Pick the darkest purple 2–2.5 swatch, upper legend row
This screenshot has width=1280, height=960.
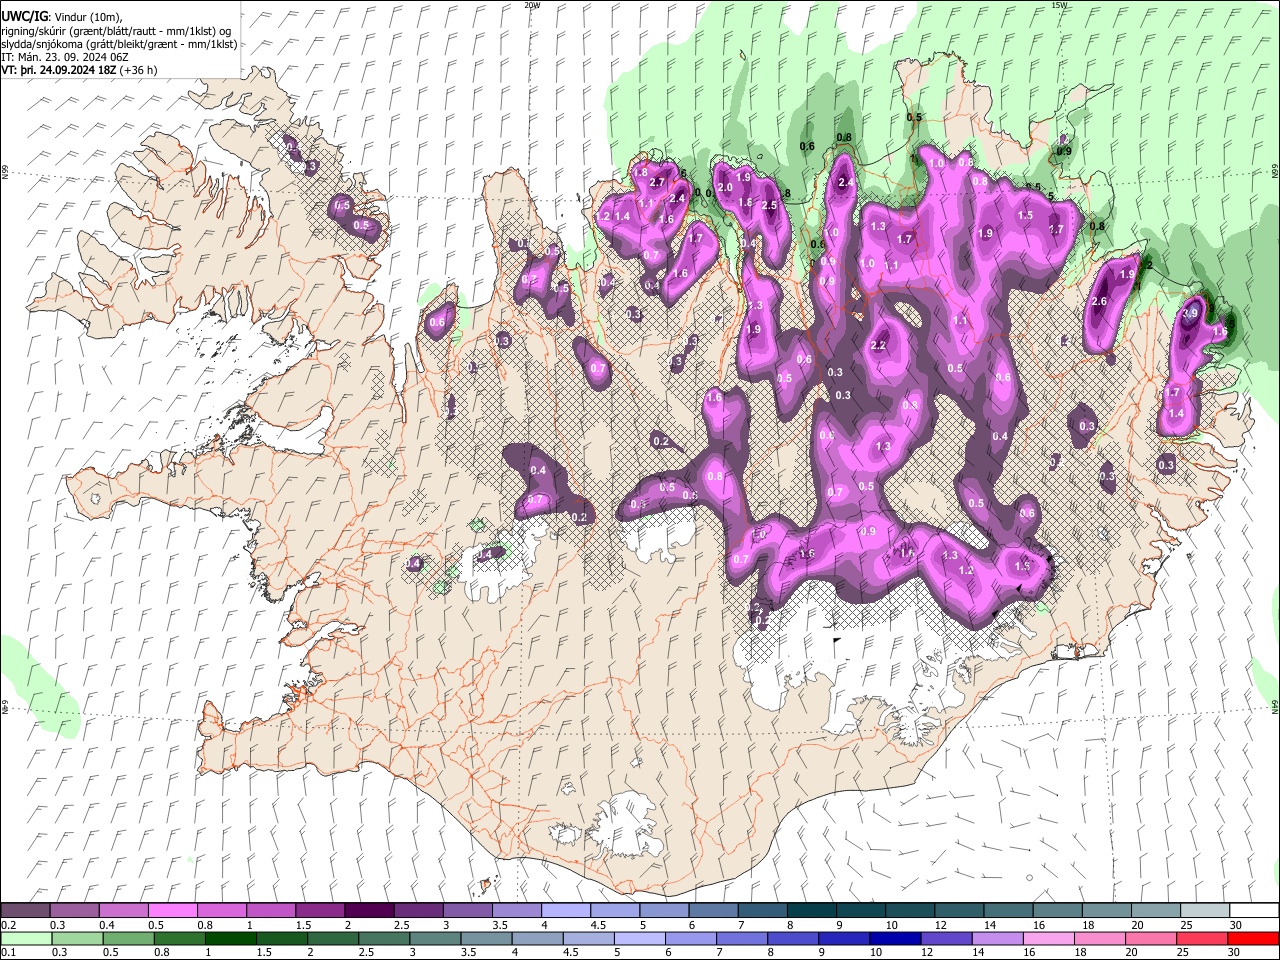tap(369, 910)
